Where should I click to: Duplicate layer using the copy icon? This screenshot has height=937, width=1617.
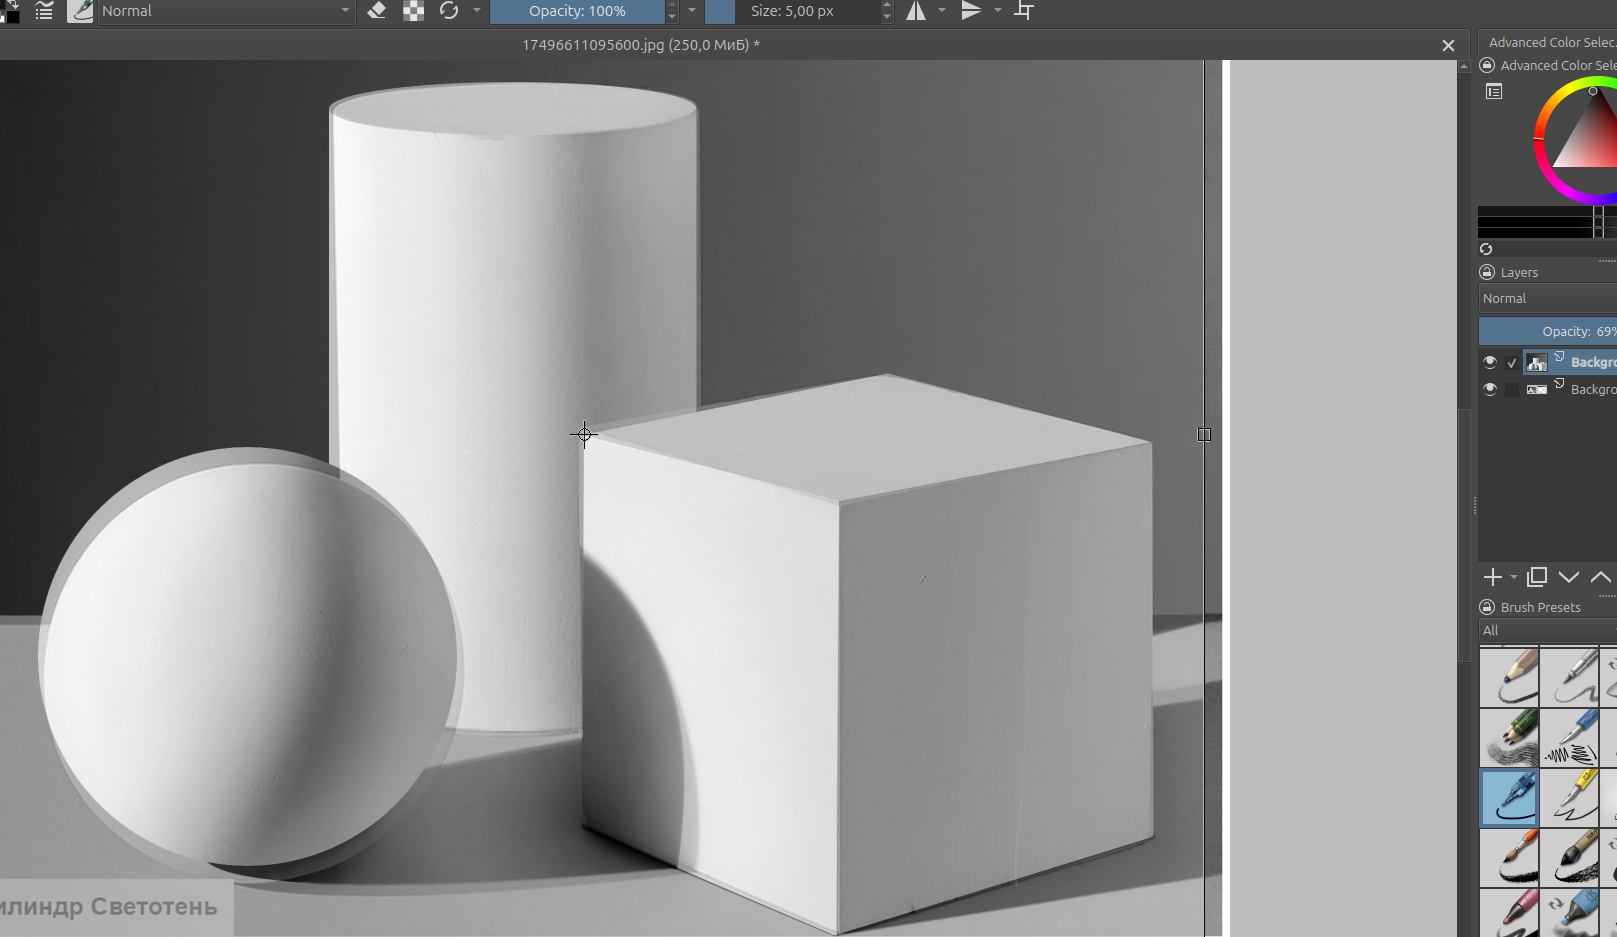tap(1537, 577)
